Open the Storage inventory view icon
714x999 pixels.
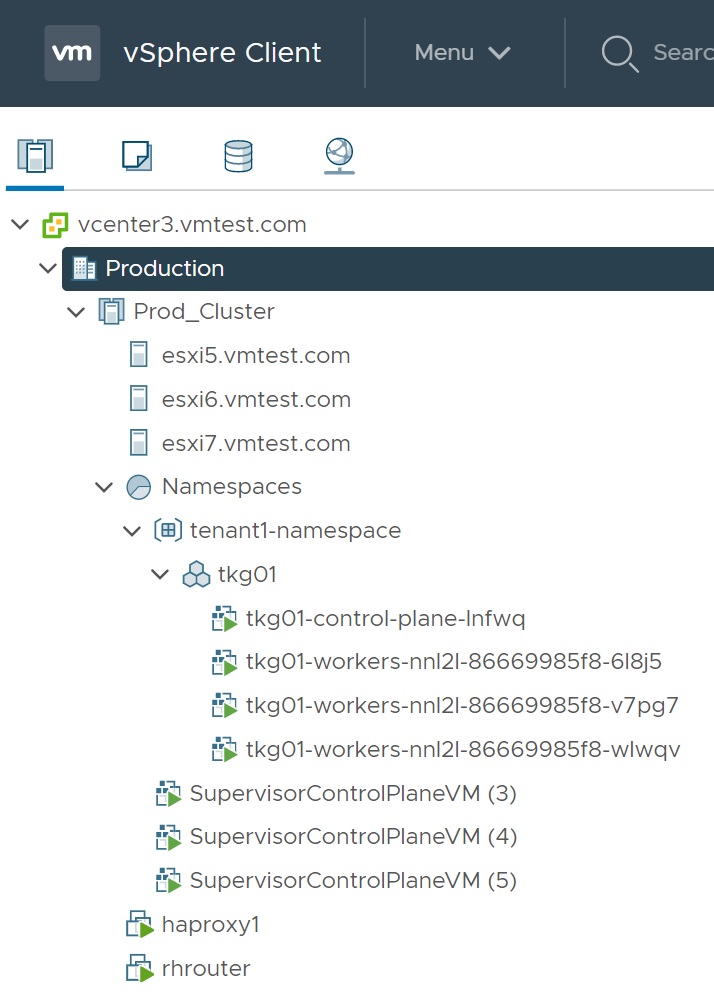[x=238, y=155]
